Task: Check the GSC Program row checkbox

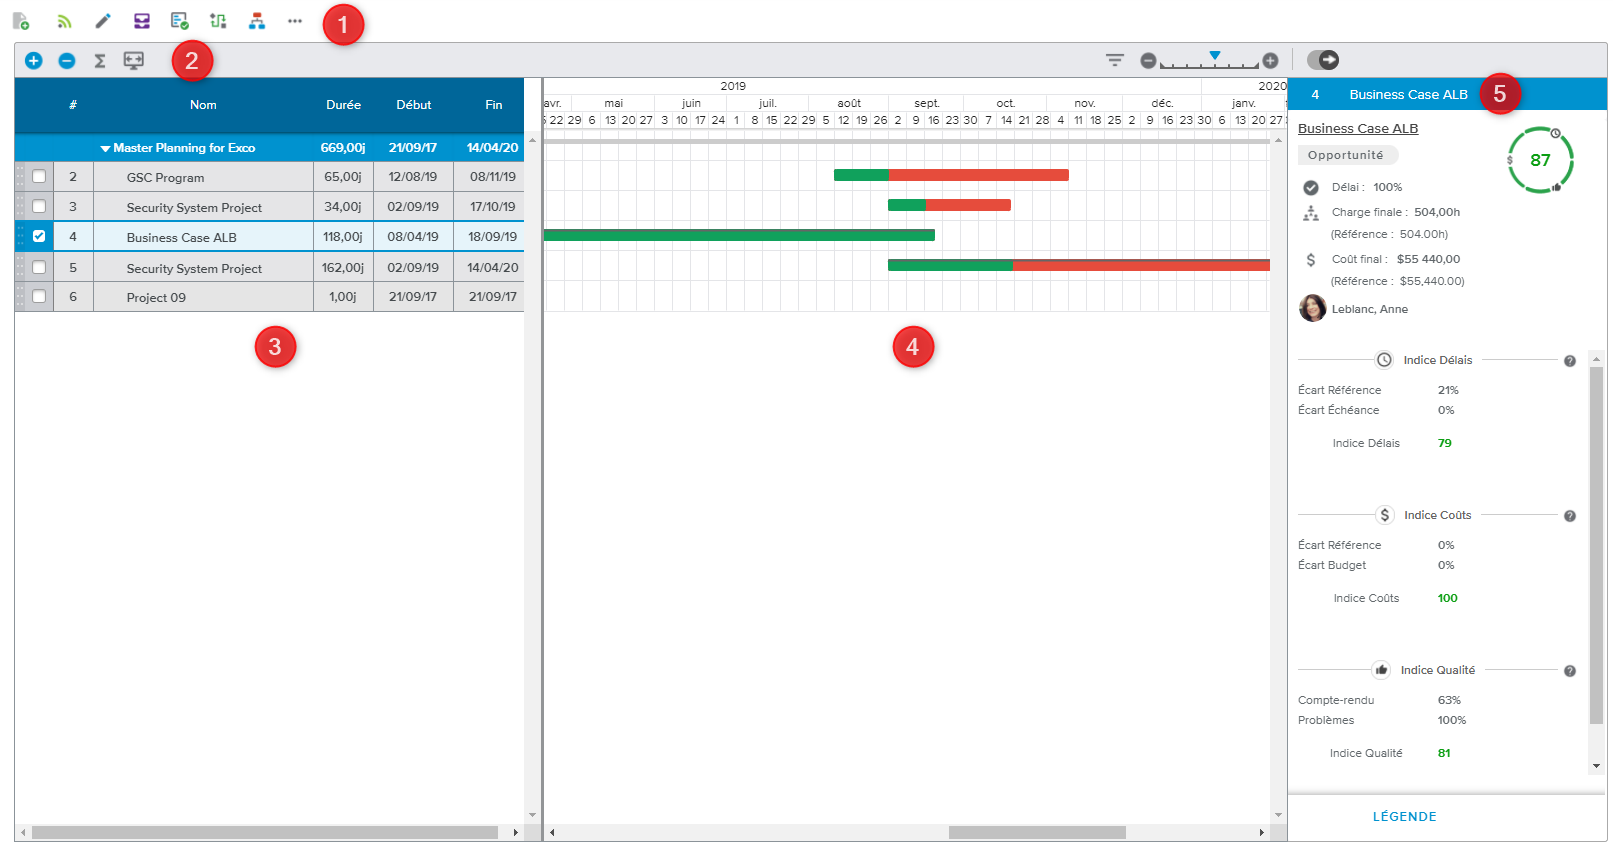Action: (x=39, y=177)
